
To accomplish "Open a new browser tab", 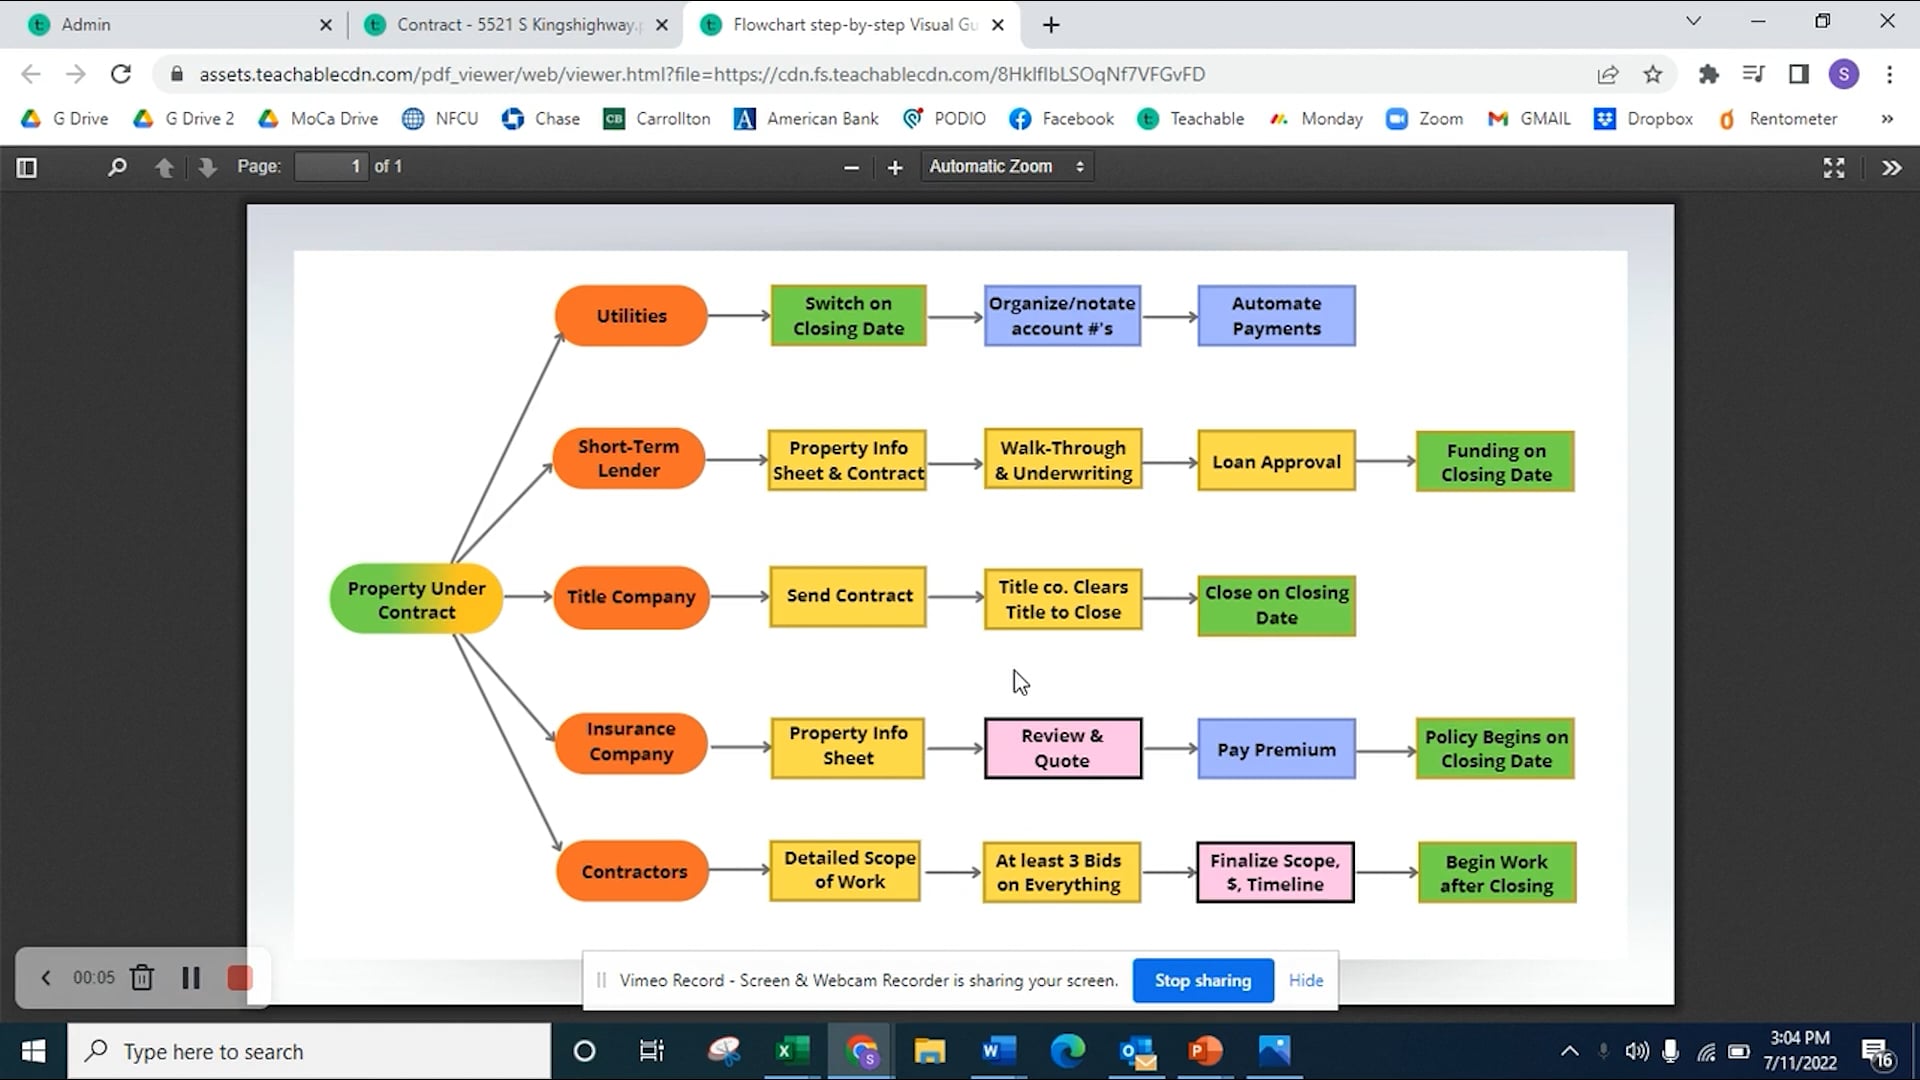I will (x=1051, y=25).
